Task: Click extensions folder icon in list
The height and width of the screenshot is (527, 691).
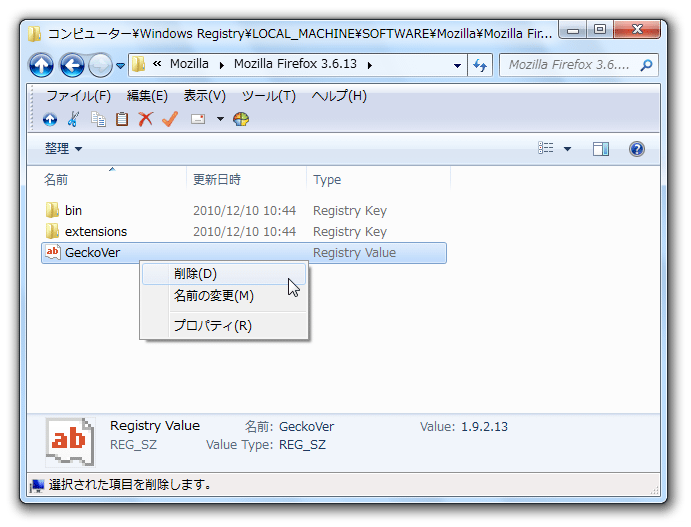Action: [52, 231]
